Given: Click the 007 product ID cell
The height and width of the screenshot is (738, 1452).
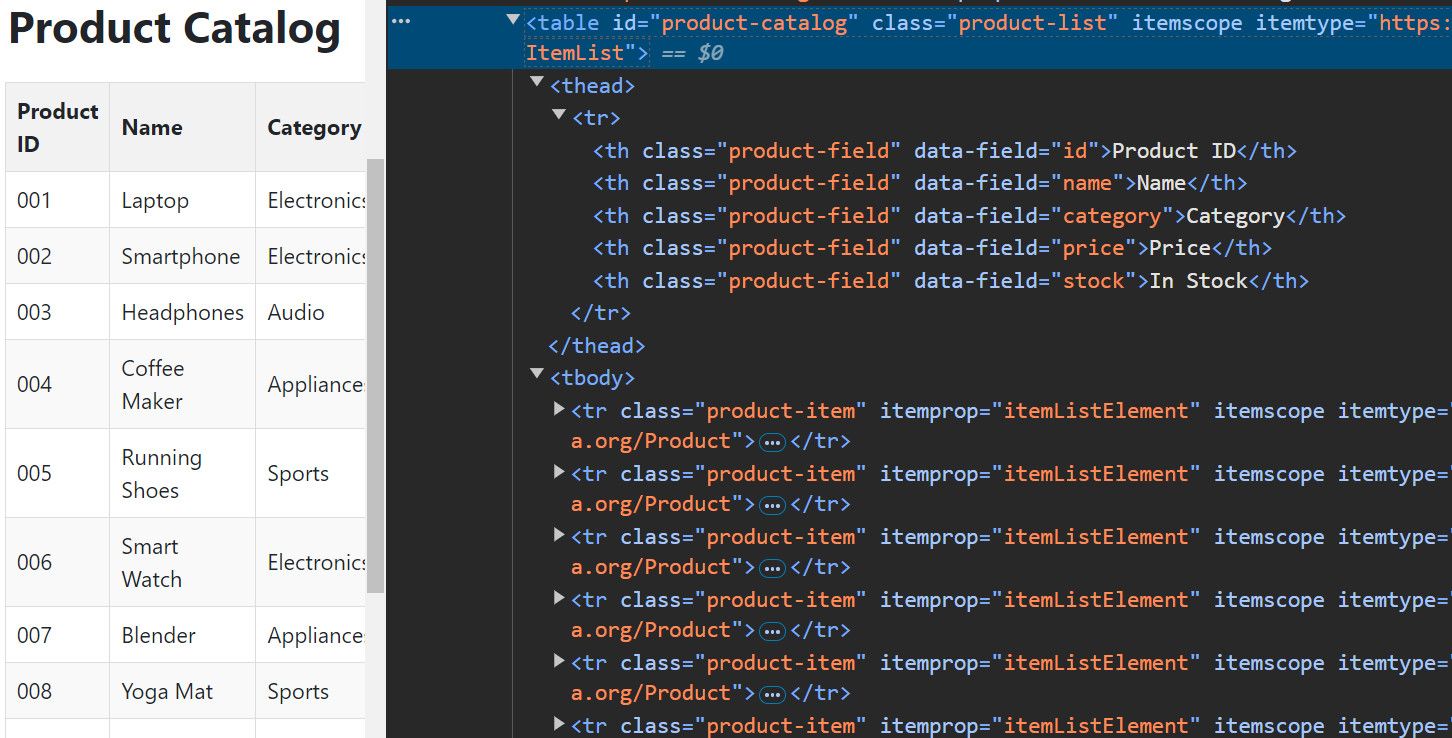Looking at the screenshot, I should click(58, 635).
